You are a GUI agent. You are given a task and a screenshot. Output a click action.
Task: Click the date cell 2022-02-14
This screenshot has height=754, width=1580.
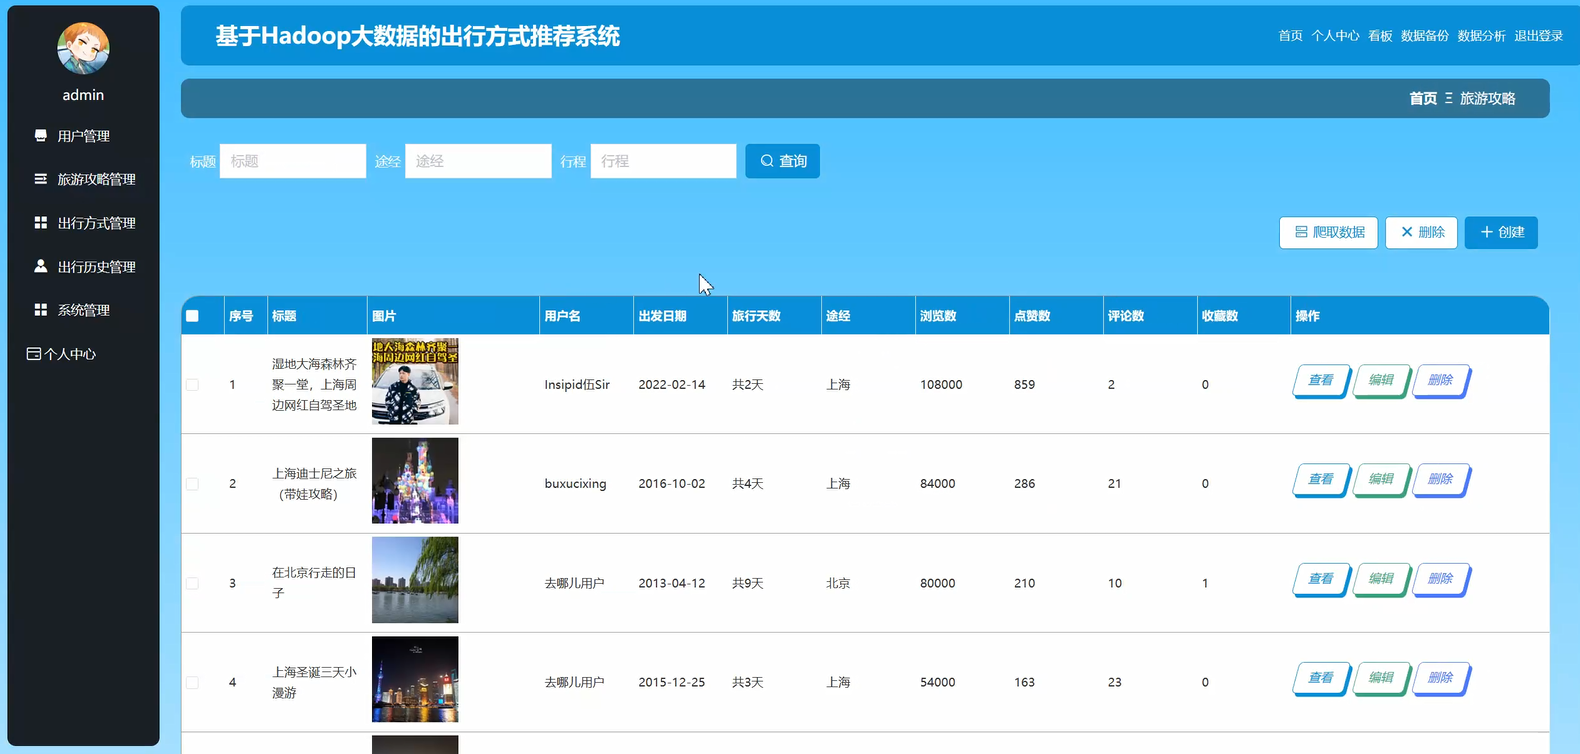pos(672,385)
